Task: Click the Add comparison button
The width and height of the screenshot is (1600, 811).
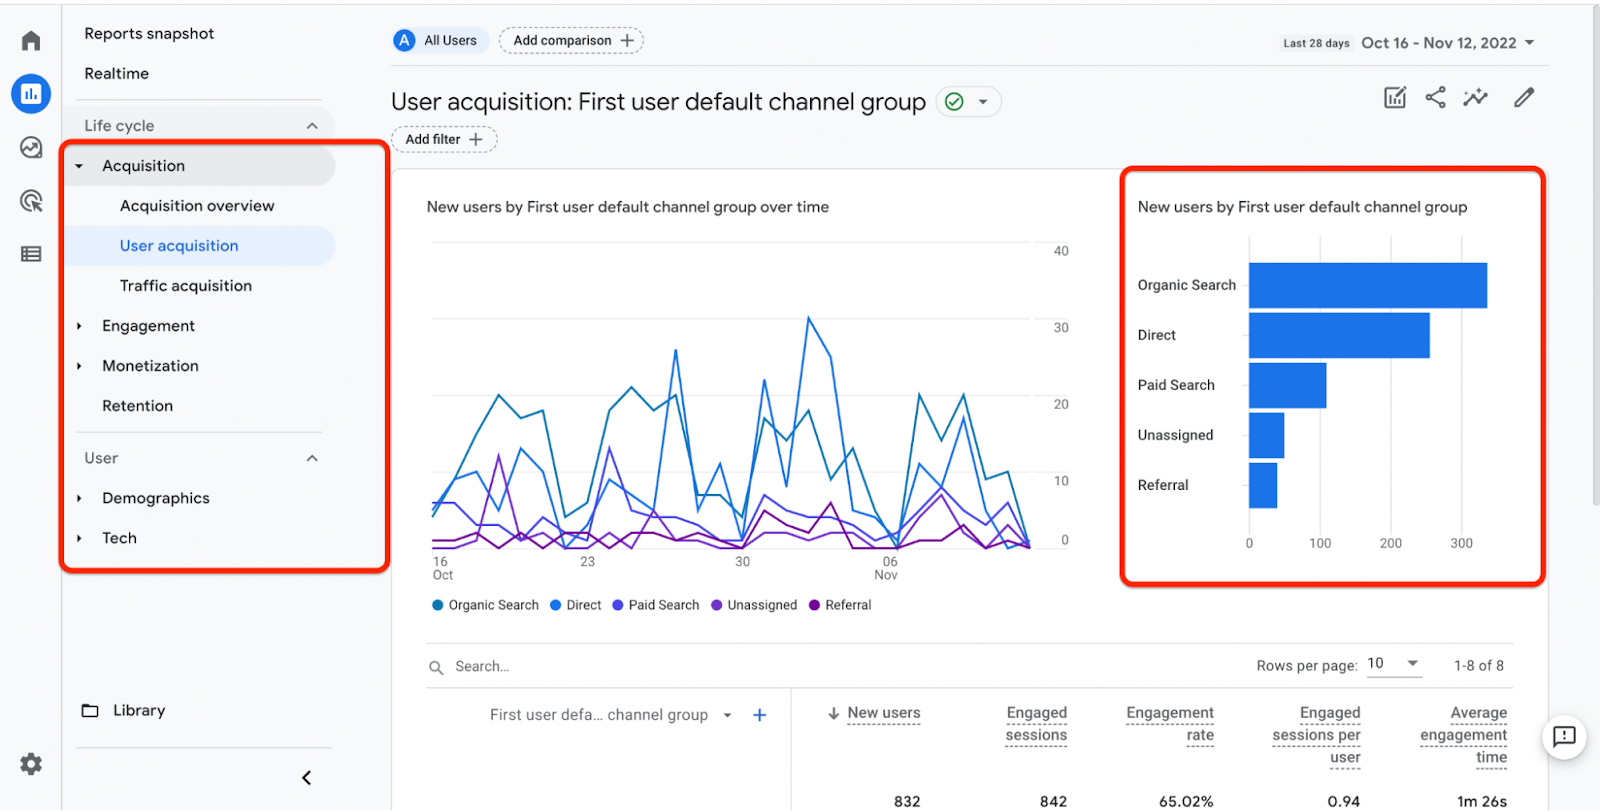Action: (x=572, y=41)
